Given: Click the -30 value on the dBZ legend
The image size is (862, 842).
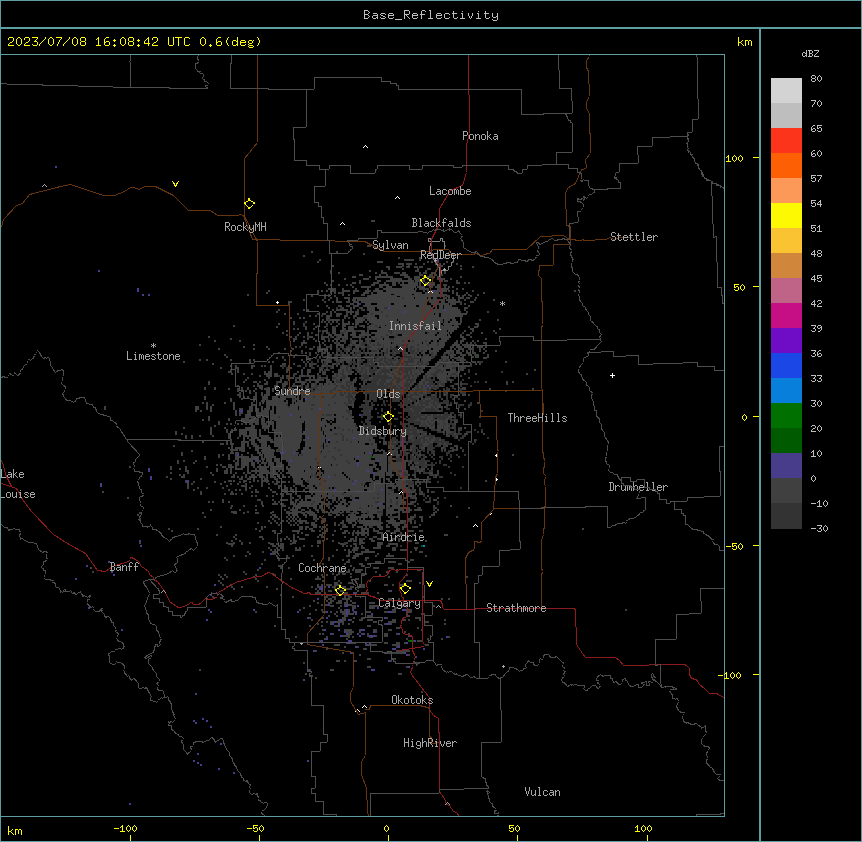Looking at the screenshot, I should pos(819,529).
